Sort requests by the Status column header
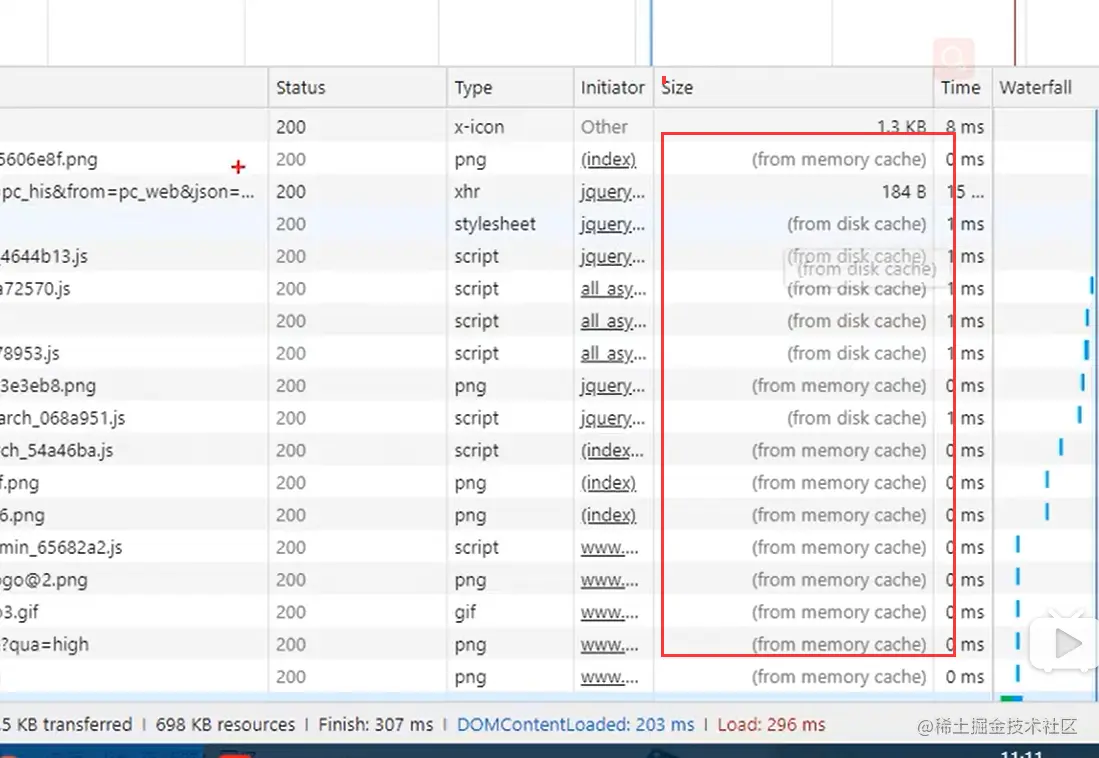The width and height of the screenshot is (1099, 758). click(x=357, y=88)
